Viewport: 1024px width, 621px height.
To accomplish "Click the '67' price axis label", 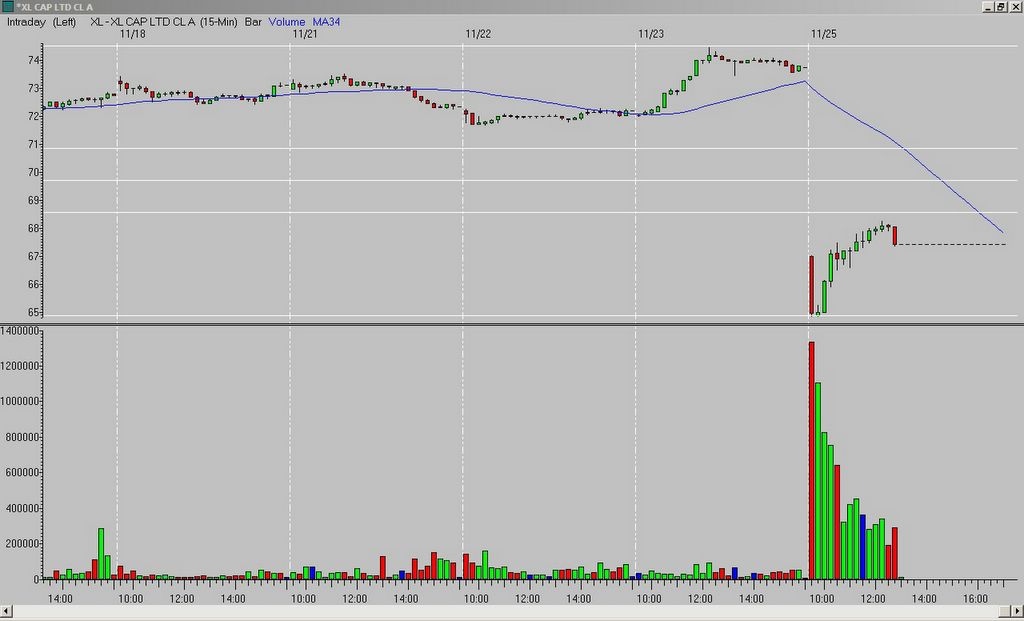I will click(33, 257).
